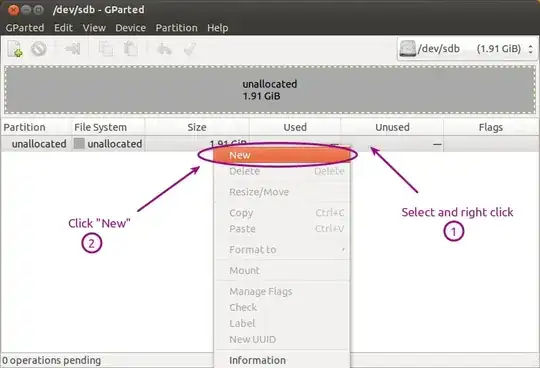Open the Edit menu
The height and width of the screenshot is (368, 540).
[x=63, y=28]
